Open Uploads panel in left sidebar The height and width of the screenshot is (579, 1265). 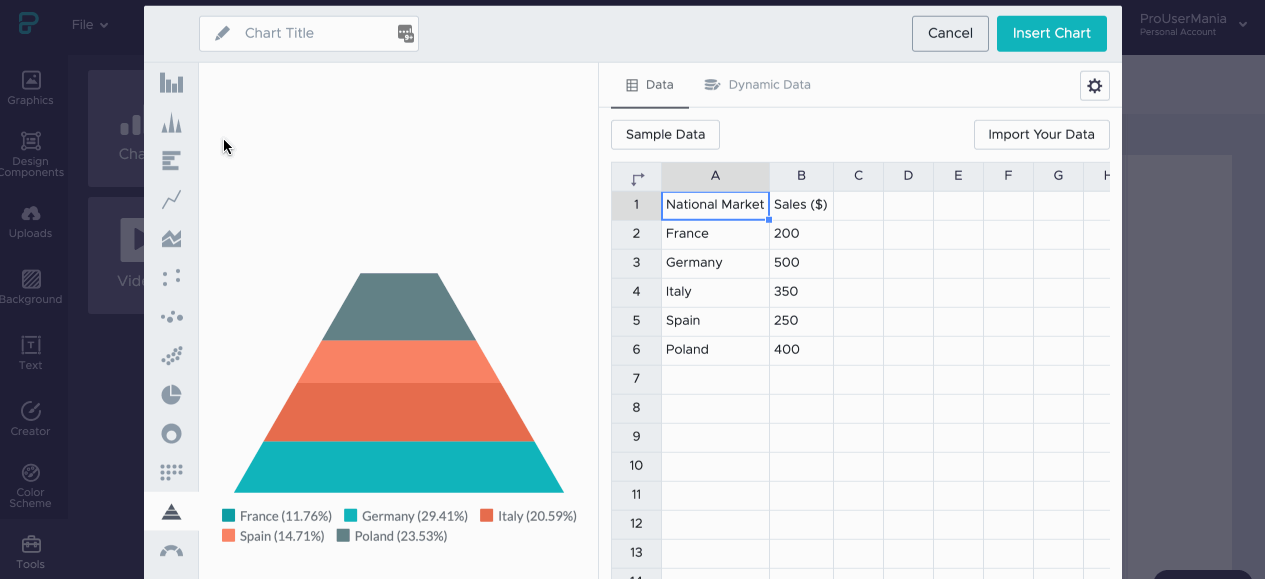pos(31,221)
